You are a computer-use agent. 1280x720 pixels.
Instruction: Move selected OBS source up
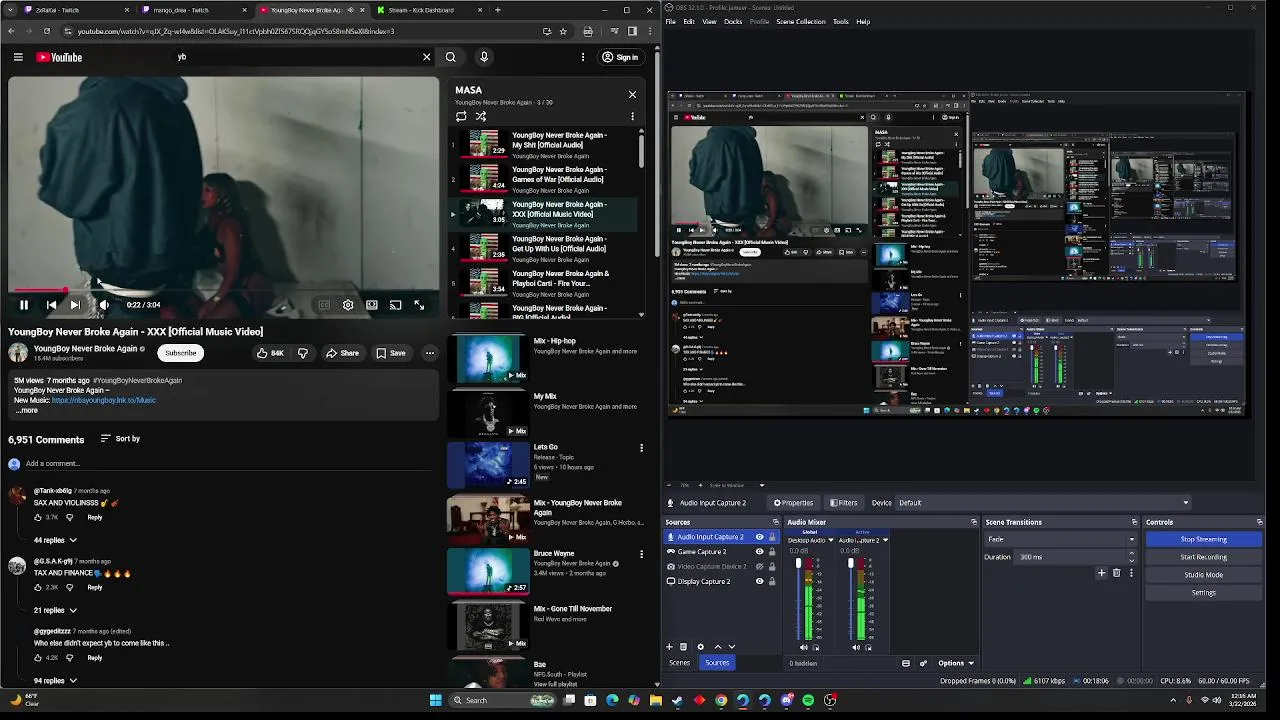[718, 647]
